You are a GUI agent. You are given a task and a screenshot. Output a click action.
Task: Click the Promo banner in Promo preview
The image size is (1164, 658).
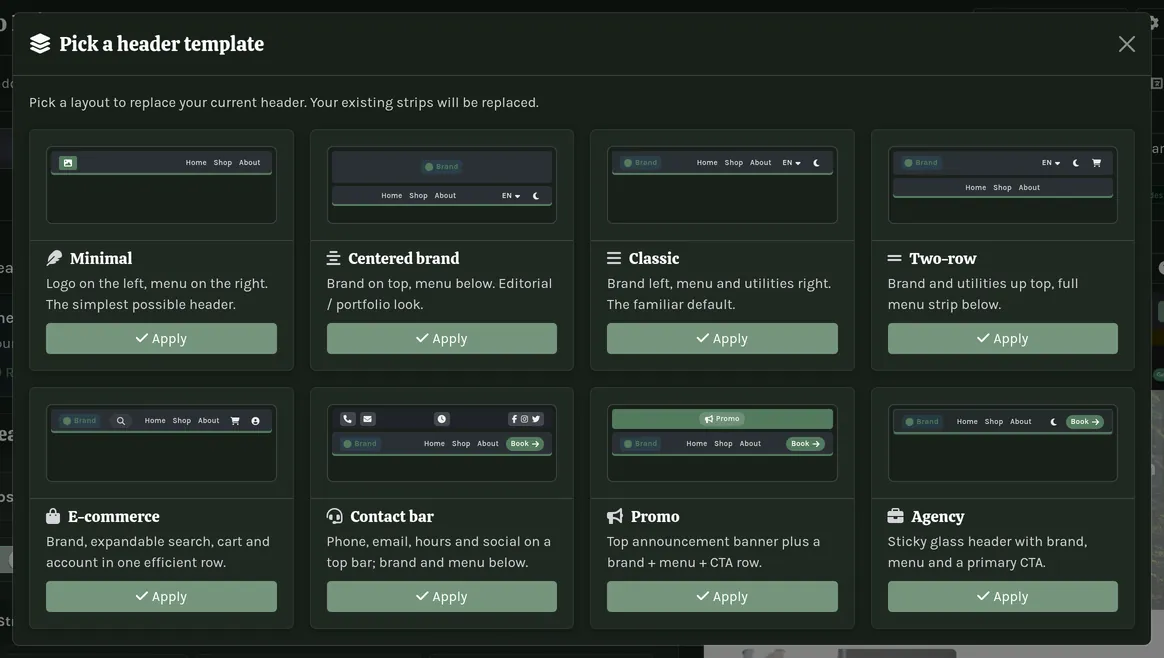coord(722,419)
